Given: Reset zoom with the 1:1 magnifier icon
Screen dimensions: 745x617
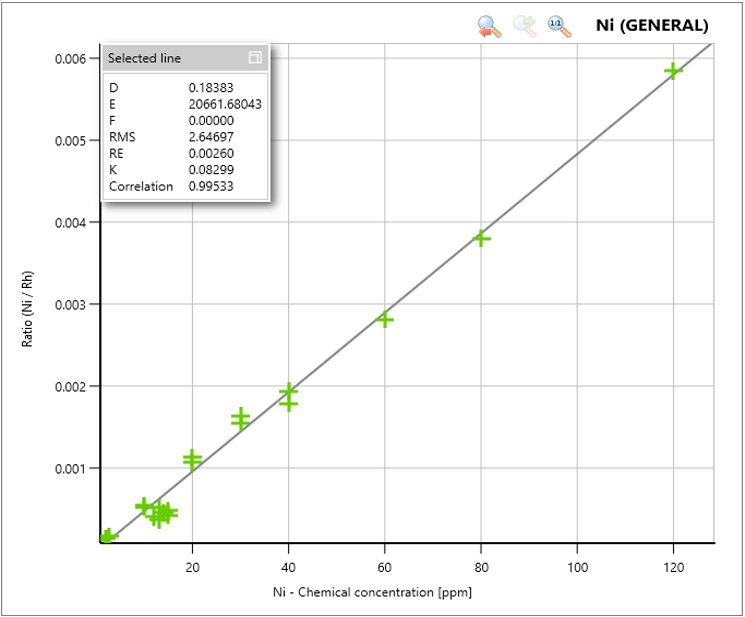Looking at the screenshot, I should point(559,27).
